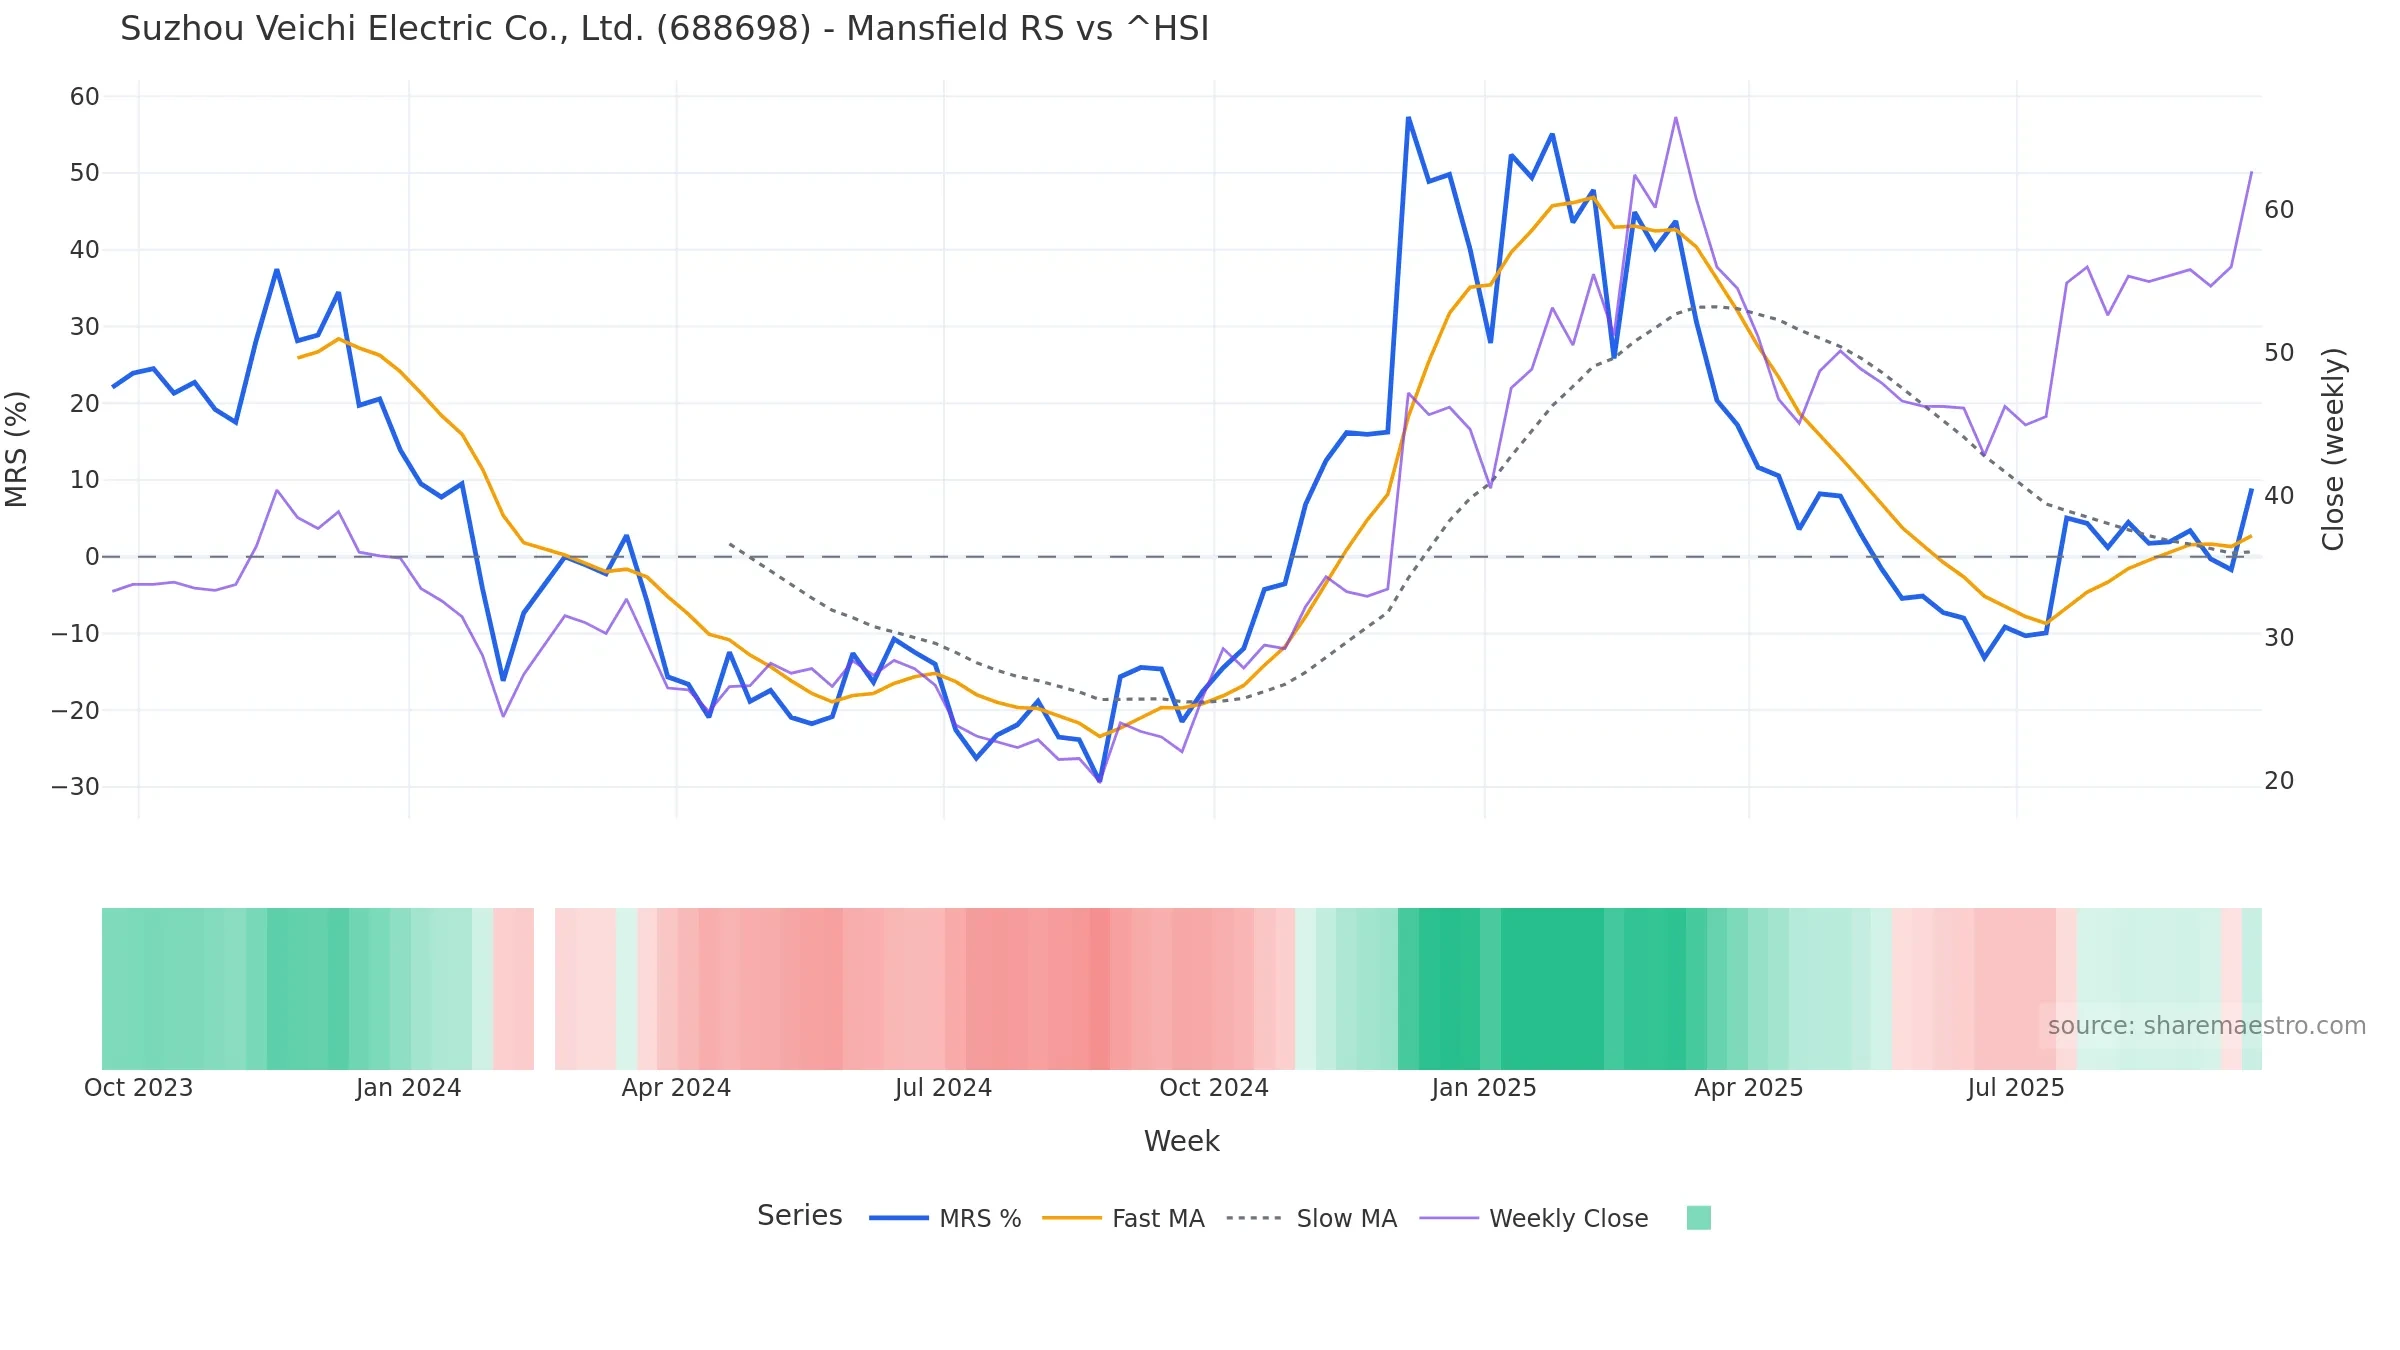The image size is (2400, 1350).
Task: Click the chart title mentioning Suzhou Veichi Electric
Action: click(x=664, y=29)
